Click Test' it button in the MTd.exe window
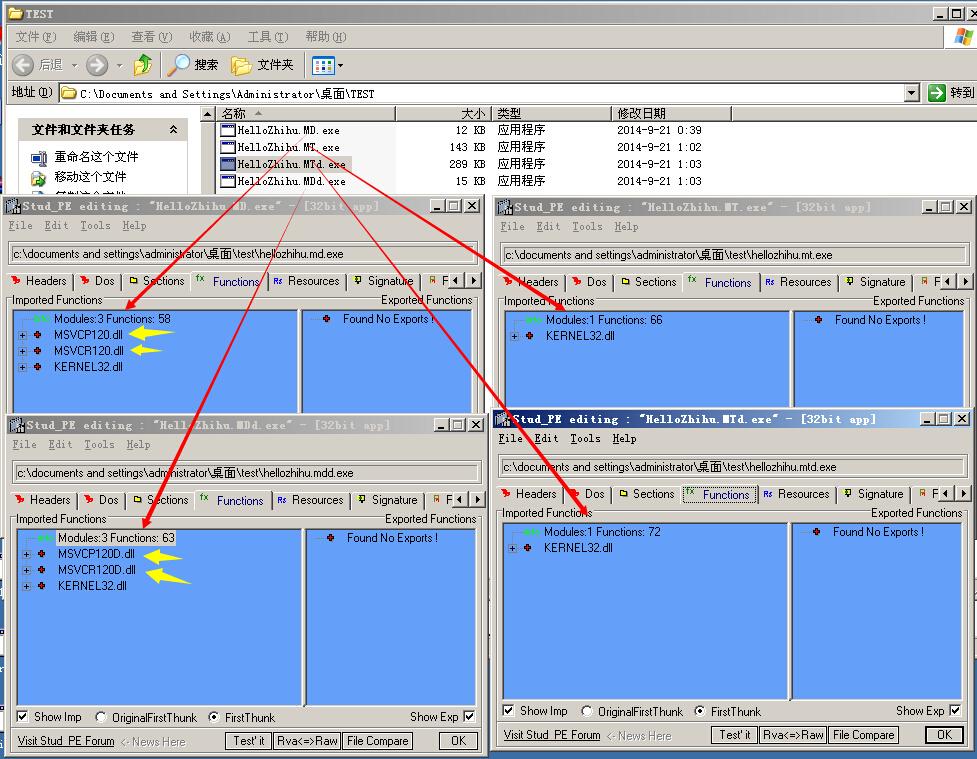Screen dimensions: 977x759 tap(735, 735)
